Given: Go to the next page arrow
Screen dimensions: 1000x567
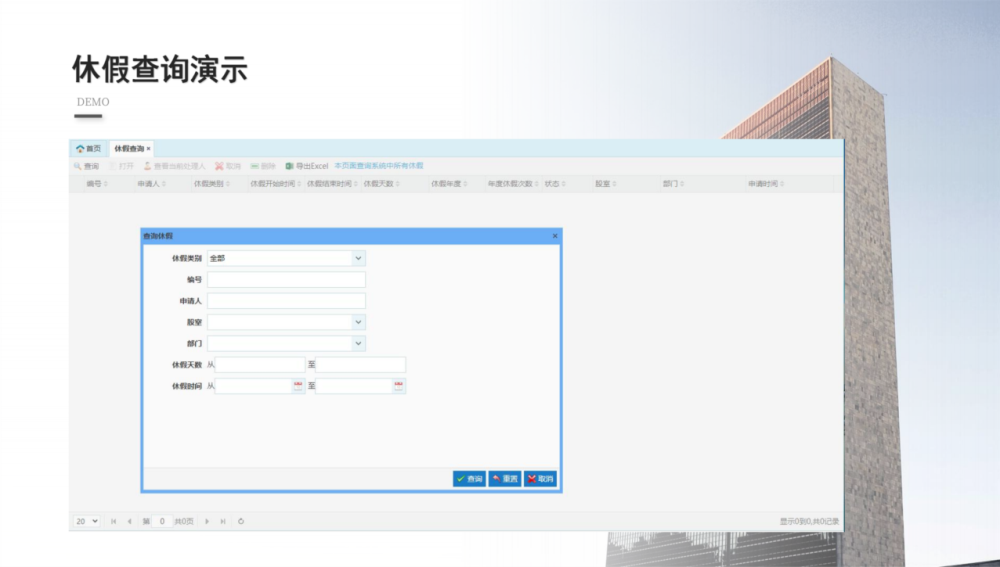Looking at the screenshot, I should pyautogui.click(x=207, y=521).
